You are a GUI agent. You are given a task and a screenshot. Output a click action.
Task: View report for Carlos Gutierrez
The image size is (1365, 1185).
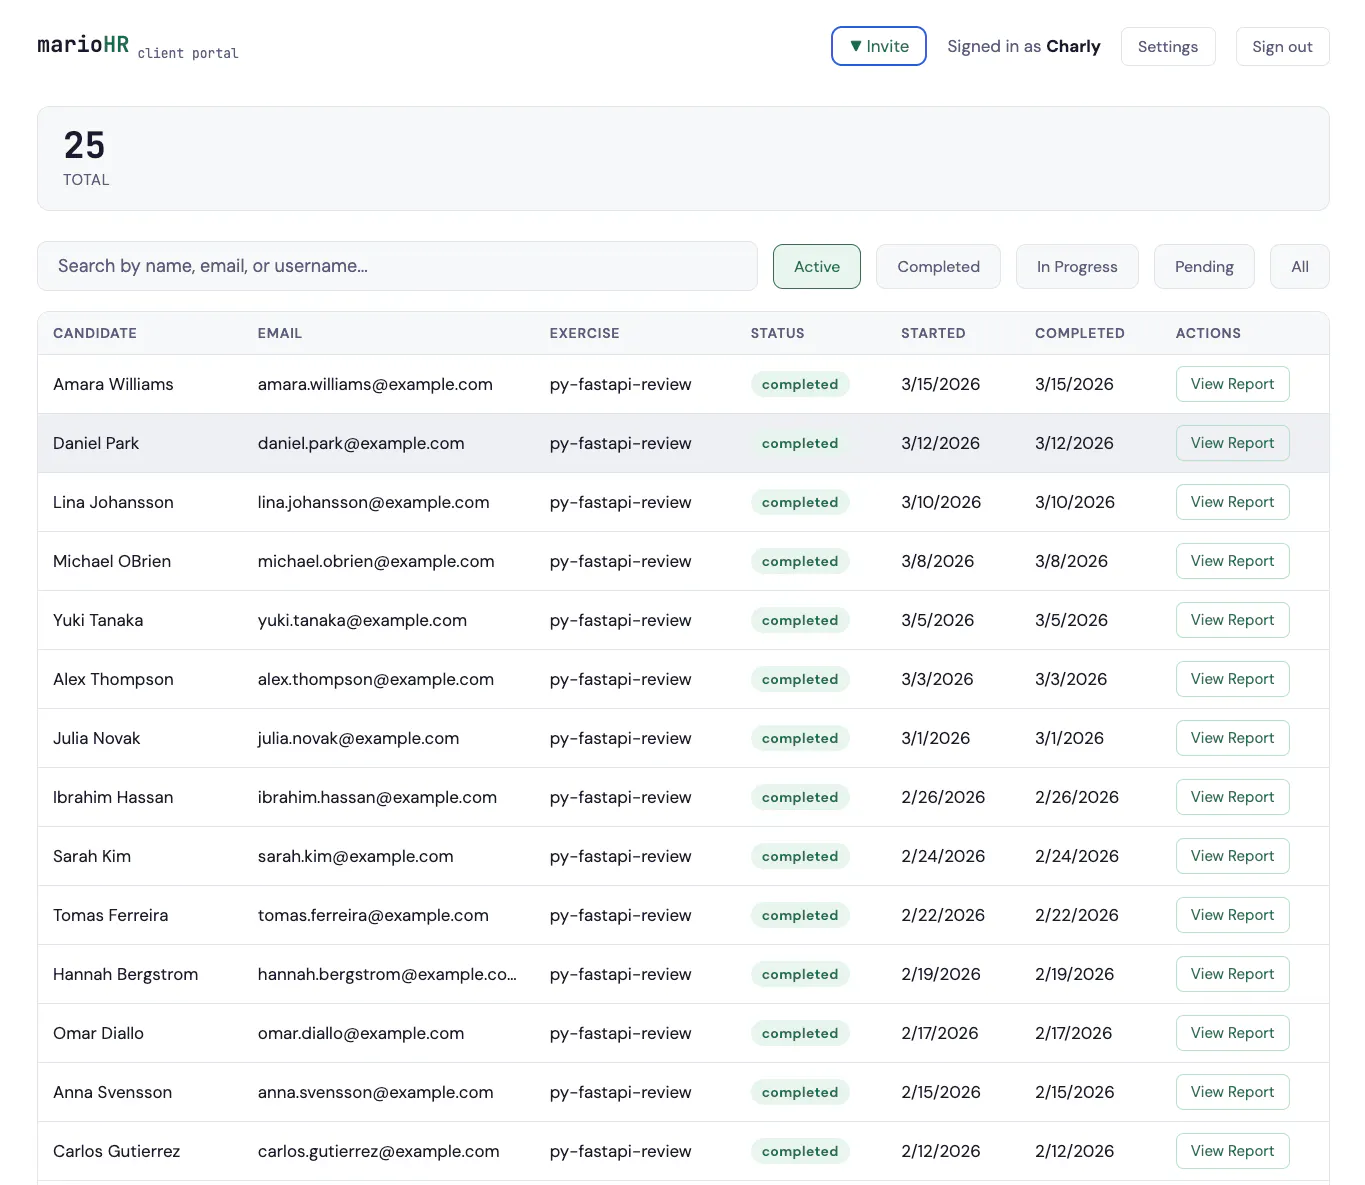coord(1232,1151)
